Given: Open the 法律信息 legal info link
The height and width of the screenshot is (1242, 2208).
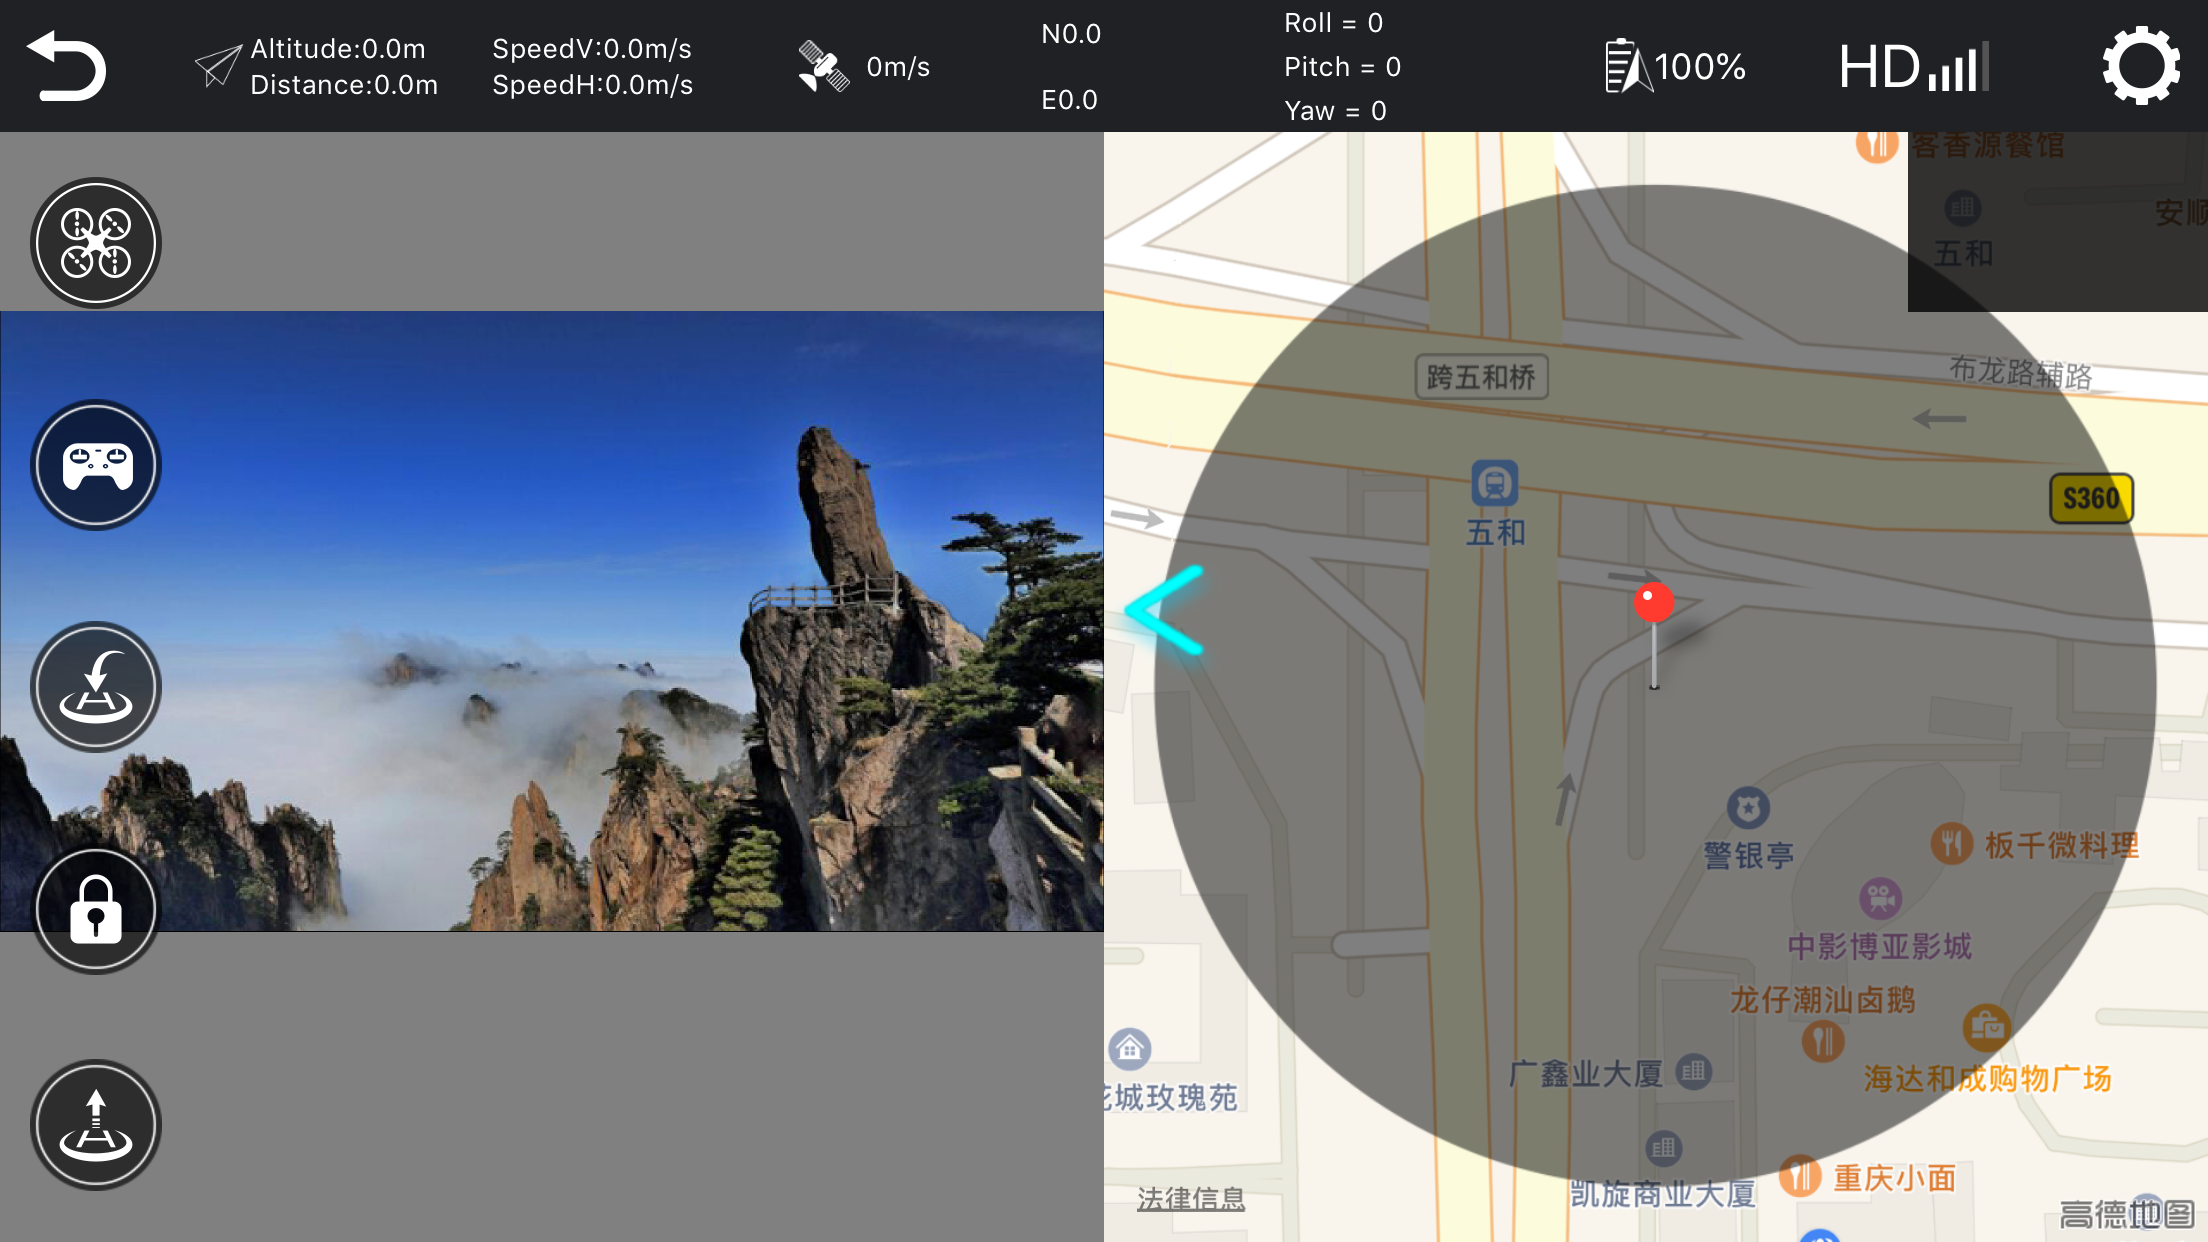Looking at the screenshot, I should (1190, 1198).
